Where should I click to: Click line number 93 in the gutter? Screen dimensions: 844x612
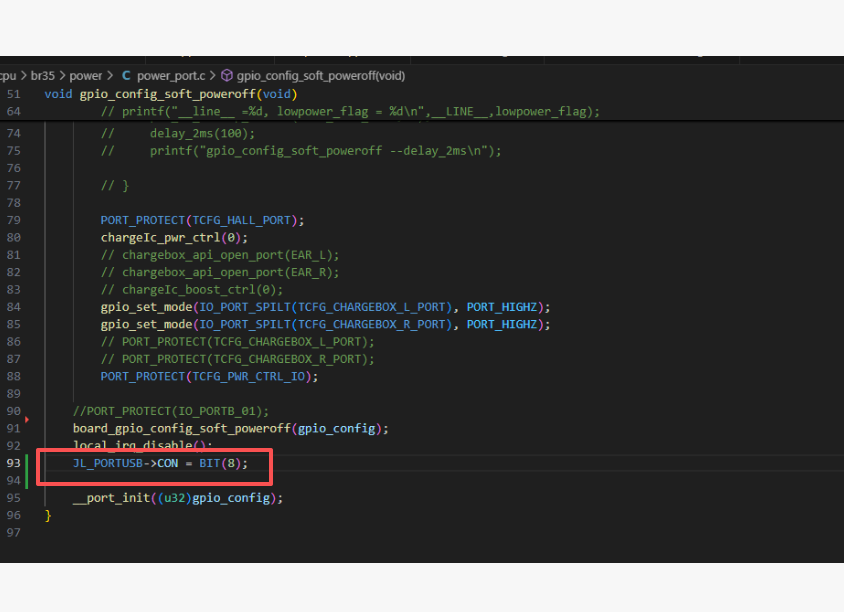[x=13, y=463]
